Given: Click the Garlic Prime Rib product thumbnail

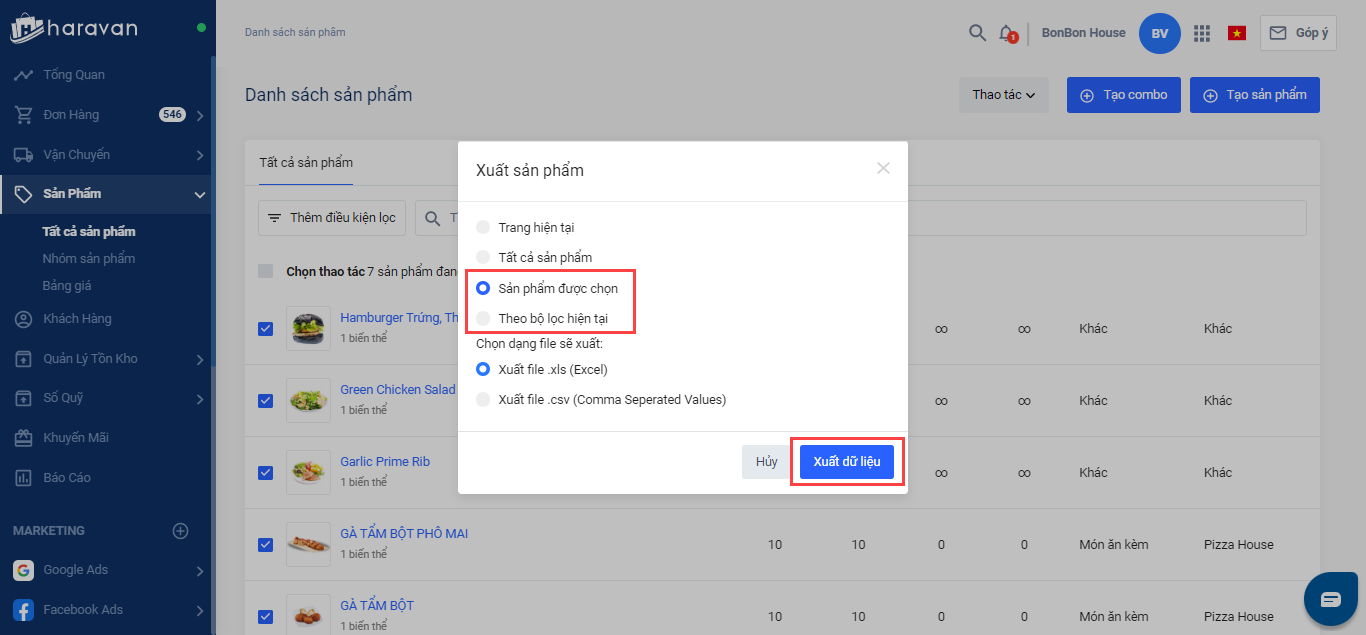Looking at the screenshot, I should pos(308,472).
